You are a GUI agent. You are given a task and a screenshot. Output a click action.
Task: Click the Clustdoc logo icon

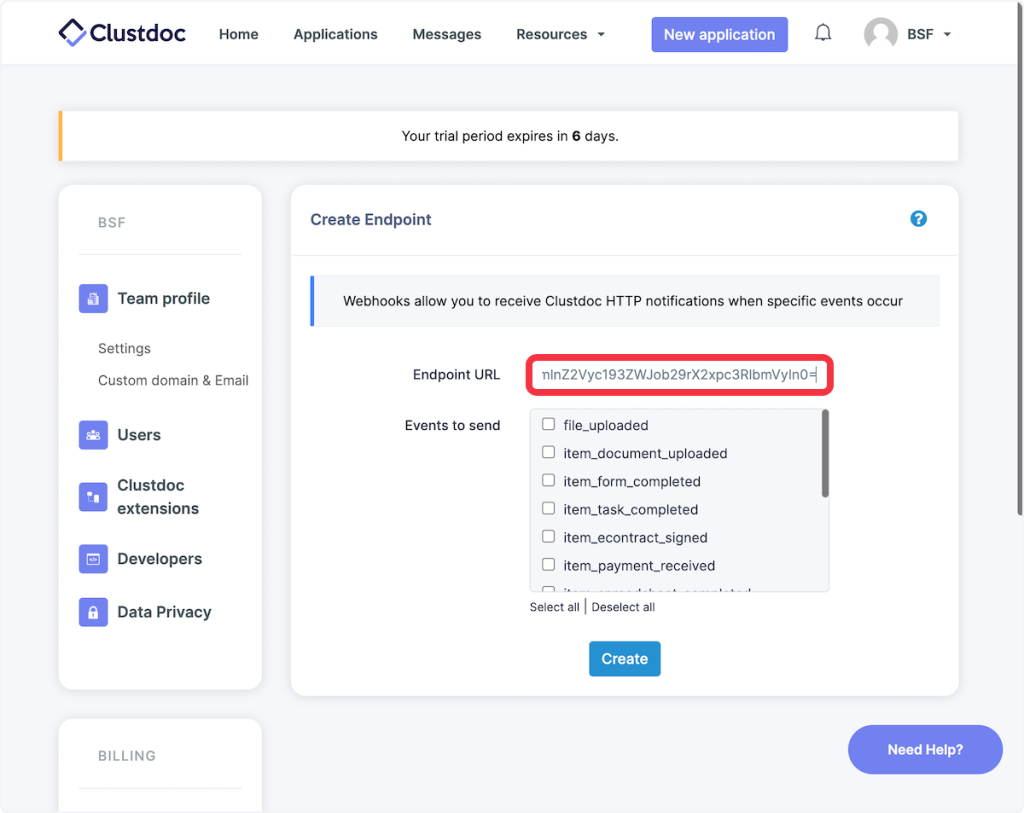coord(72,33)
